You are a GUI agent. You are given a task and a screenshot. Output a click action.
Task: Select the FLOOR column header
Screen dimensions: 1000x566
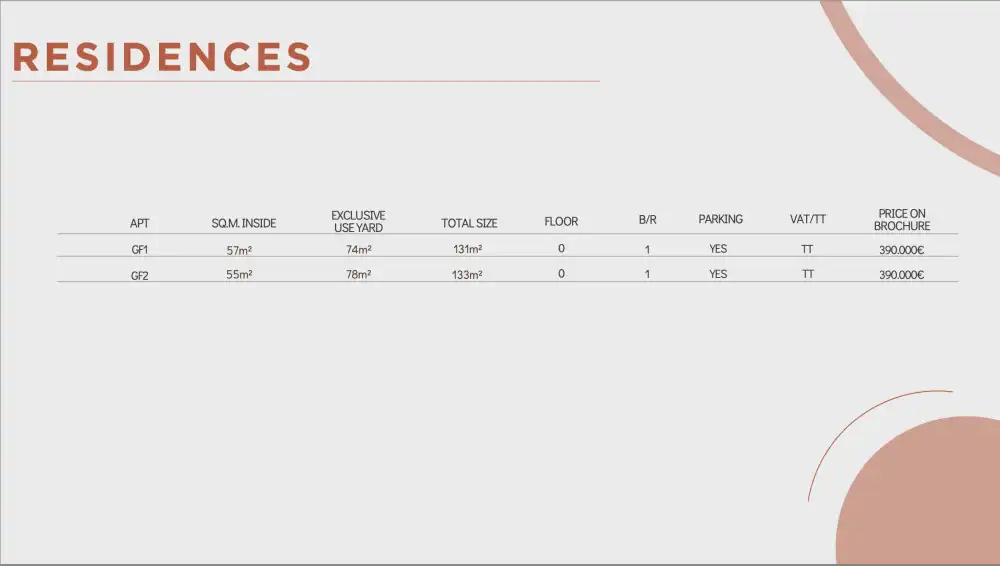click(561, 221)
